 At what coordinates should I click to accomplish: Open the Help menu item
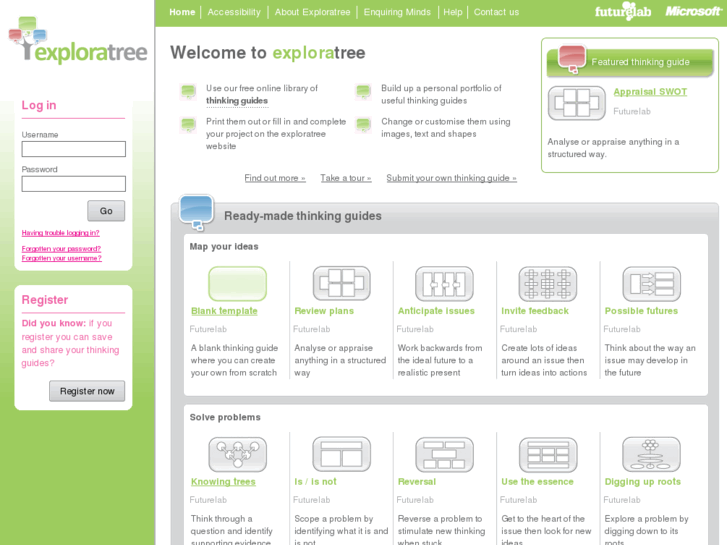pos(453,12)
